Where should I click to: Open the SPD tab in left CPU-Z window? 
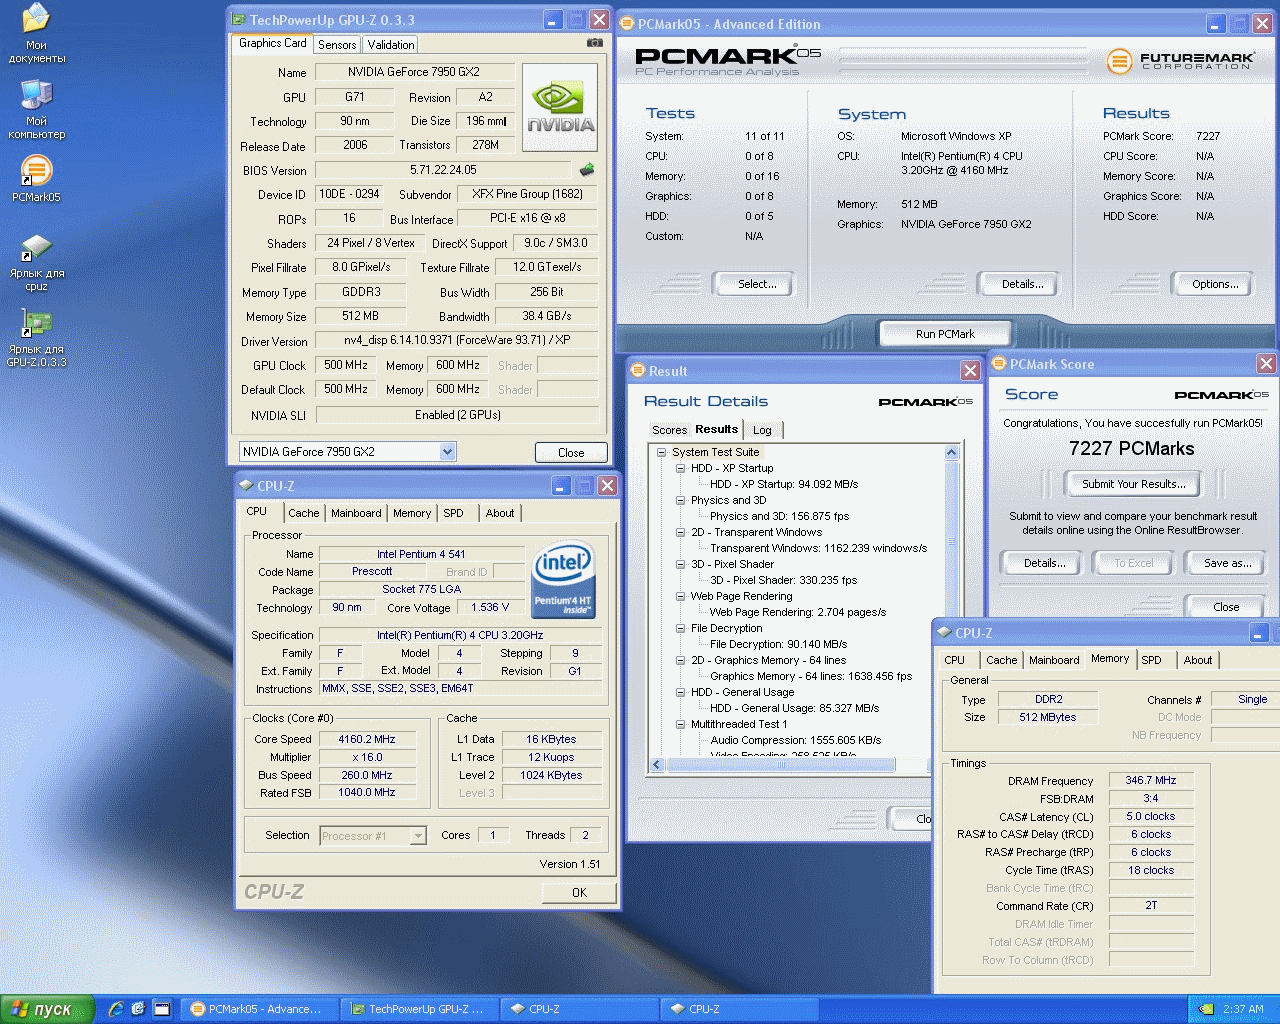[454, 513]
